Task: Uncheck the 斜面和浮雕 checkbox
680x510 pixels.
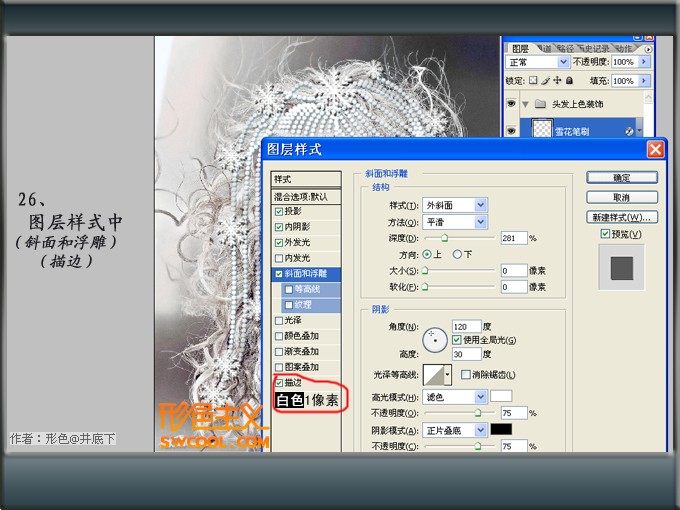Action: click(x=279, y=274)
